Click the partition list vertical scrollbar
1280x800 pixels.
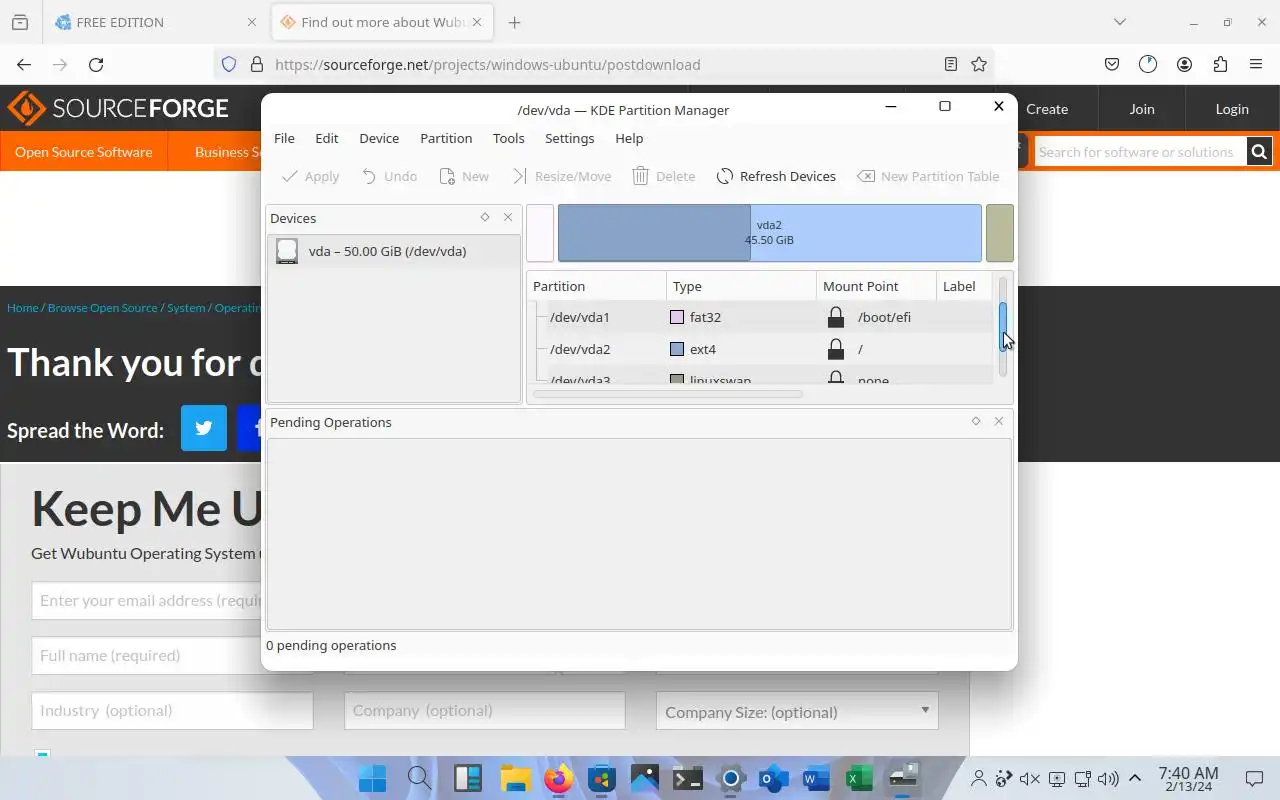tap(1003, 327)
